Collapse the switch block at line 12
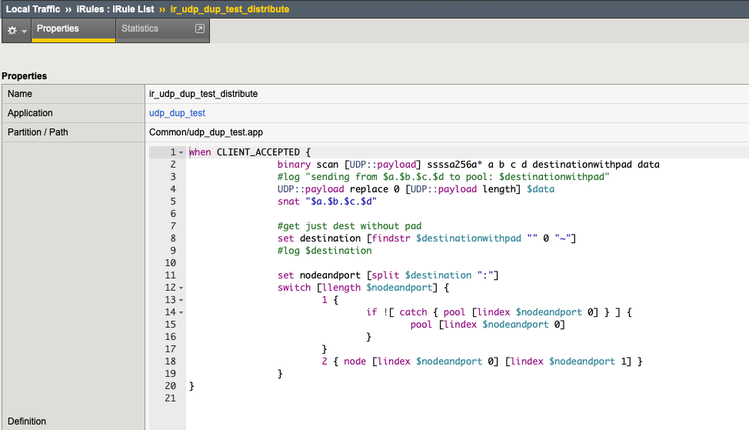 pos(181,287)
